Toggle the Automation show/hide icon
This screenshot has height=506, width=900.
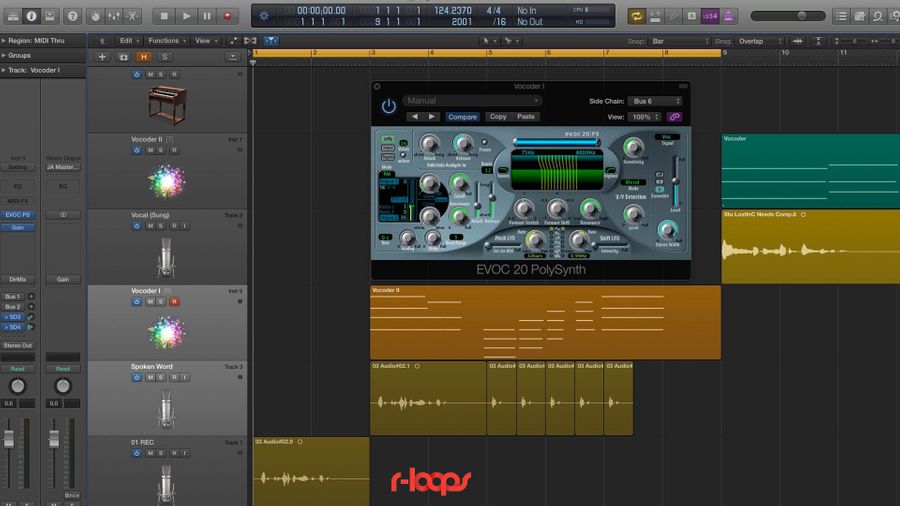(233, 41)
